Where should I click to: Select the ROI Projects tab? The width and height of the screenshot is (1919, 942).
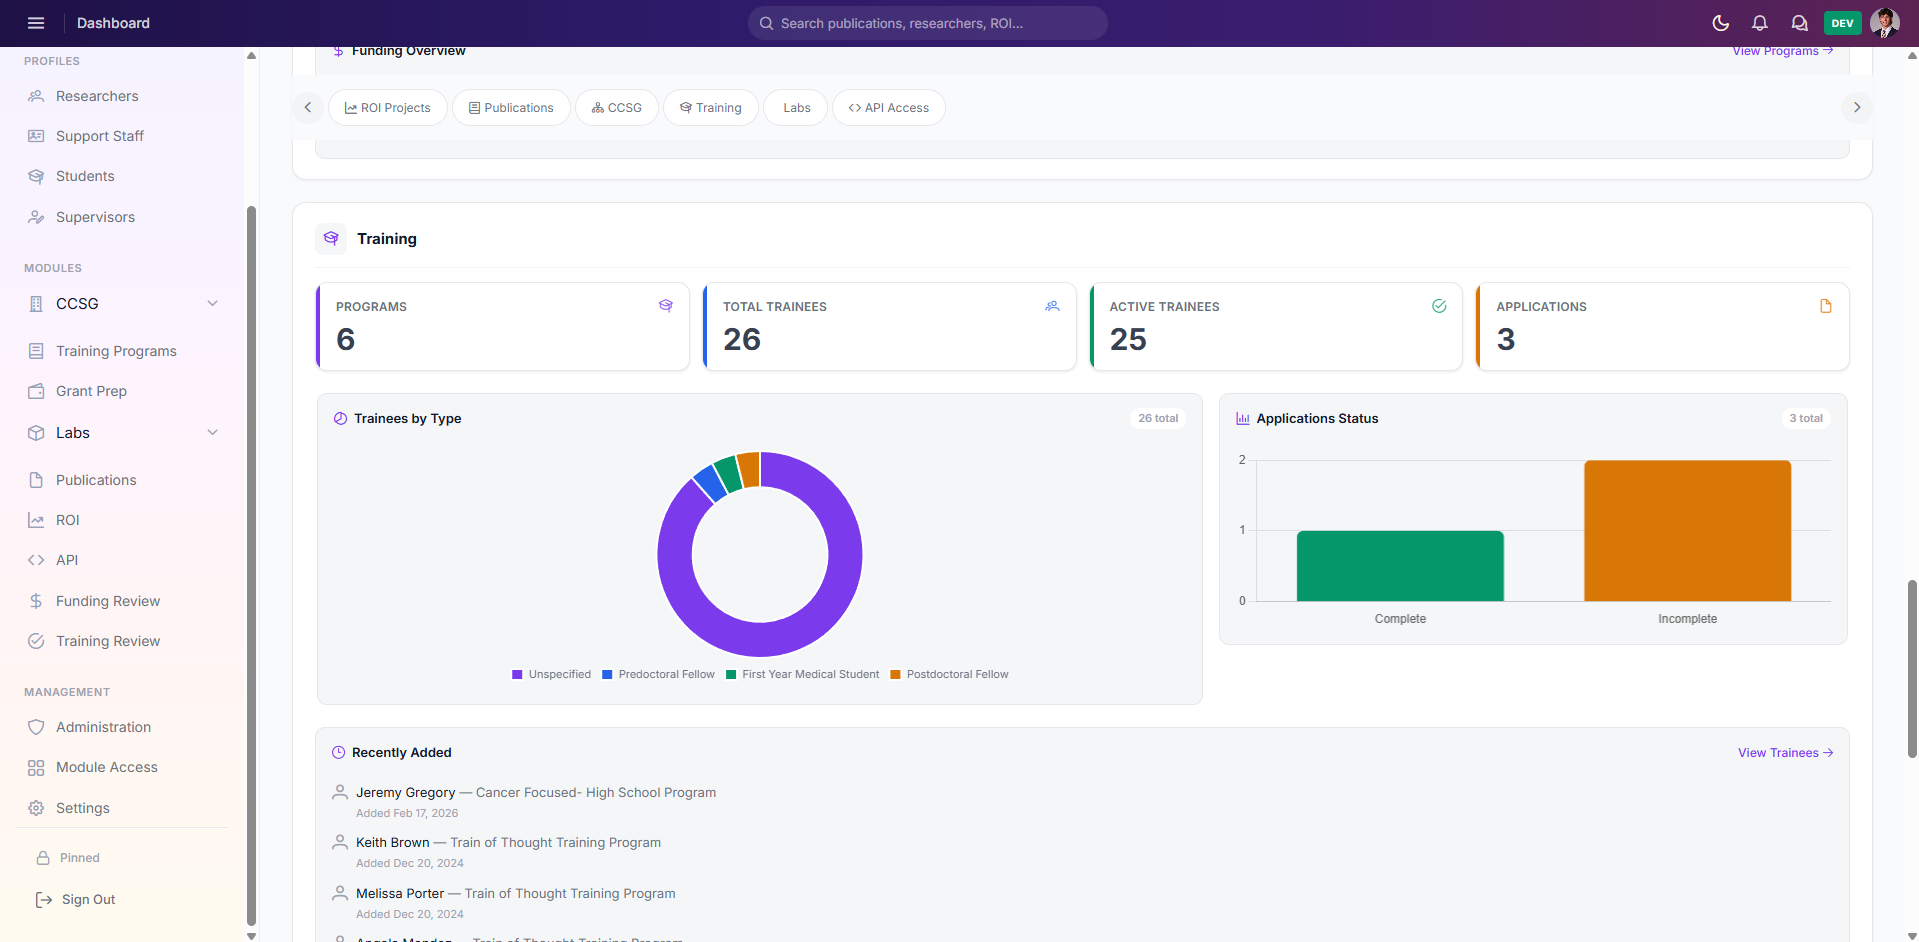[x=388, y=108]
